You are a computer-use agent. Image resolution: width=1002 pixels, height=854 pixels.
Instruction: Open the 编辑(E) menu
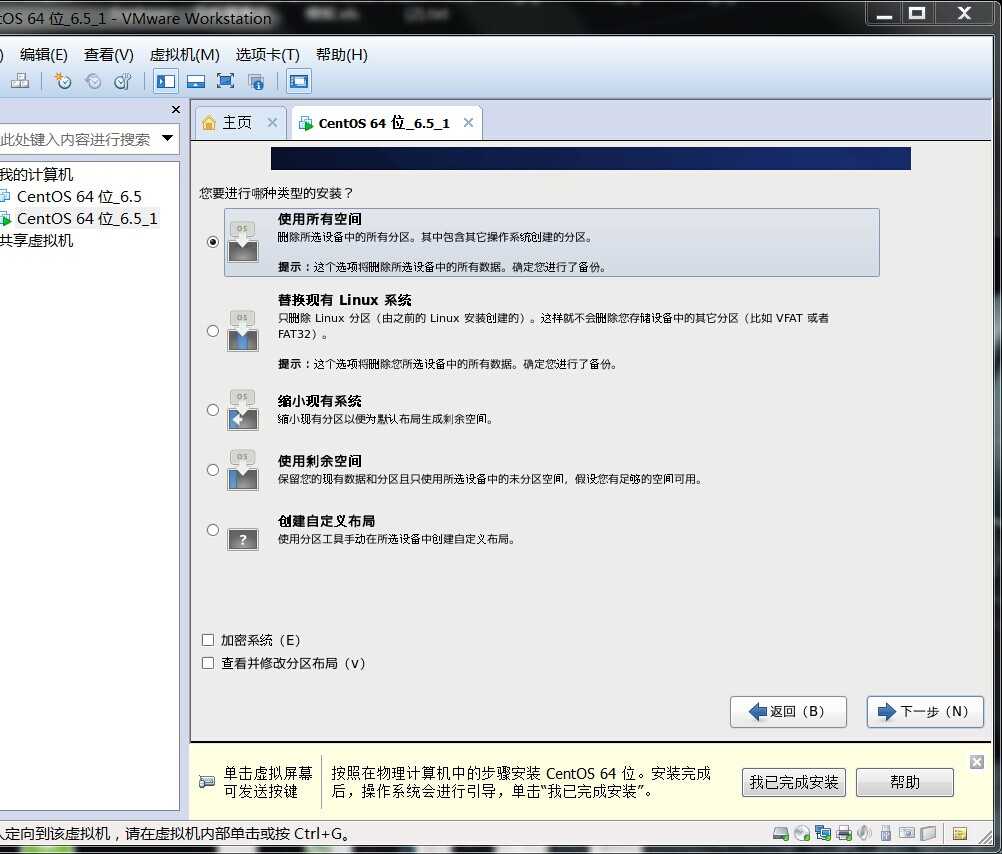pos(43,55)
